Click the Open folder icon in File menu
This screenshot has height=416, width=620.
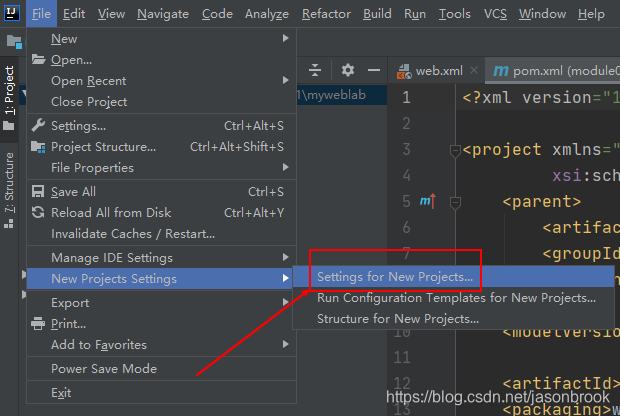tap(38, 59)
